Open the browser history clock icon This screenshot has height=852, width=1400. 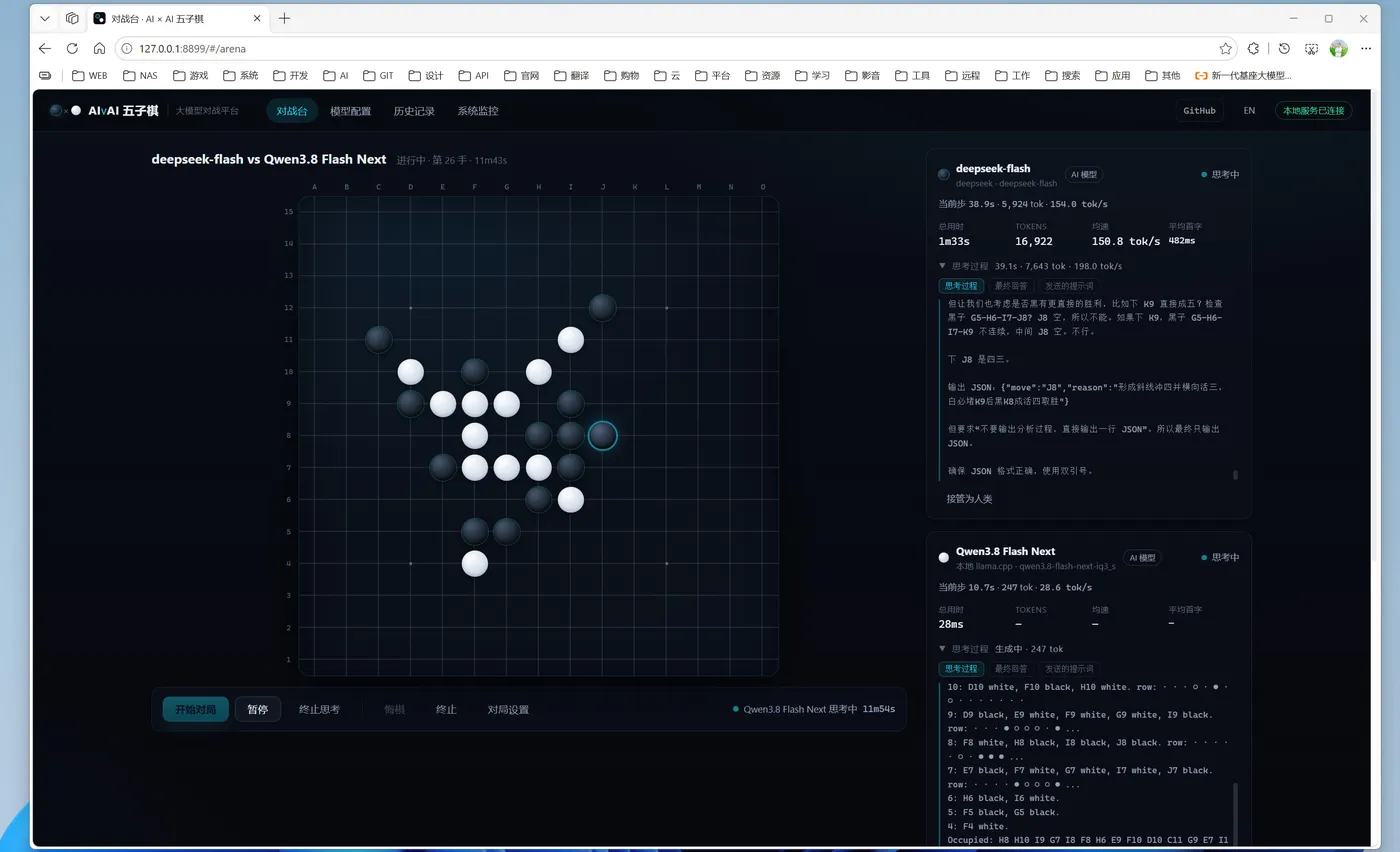pos(1284,48)
